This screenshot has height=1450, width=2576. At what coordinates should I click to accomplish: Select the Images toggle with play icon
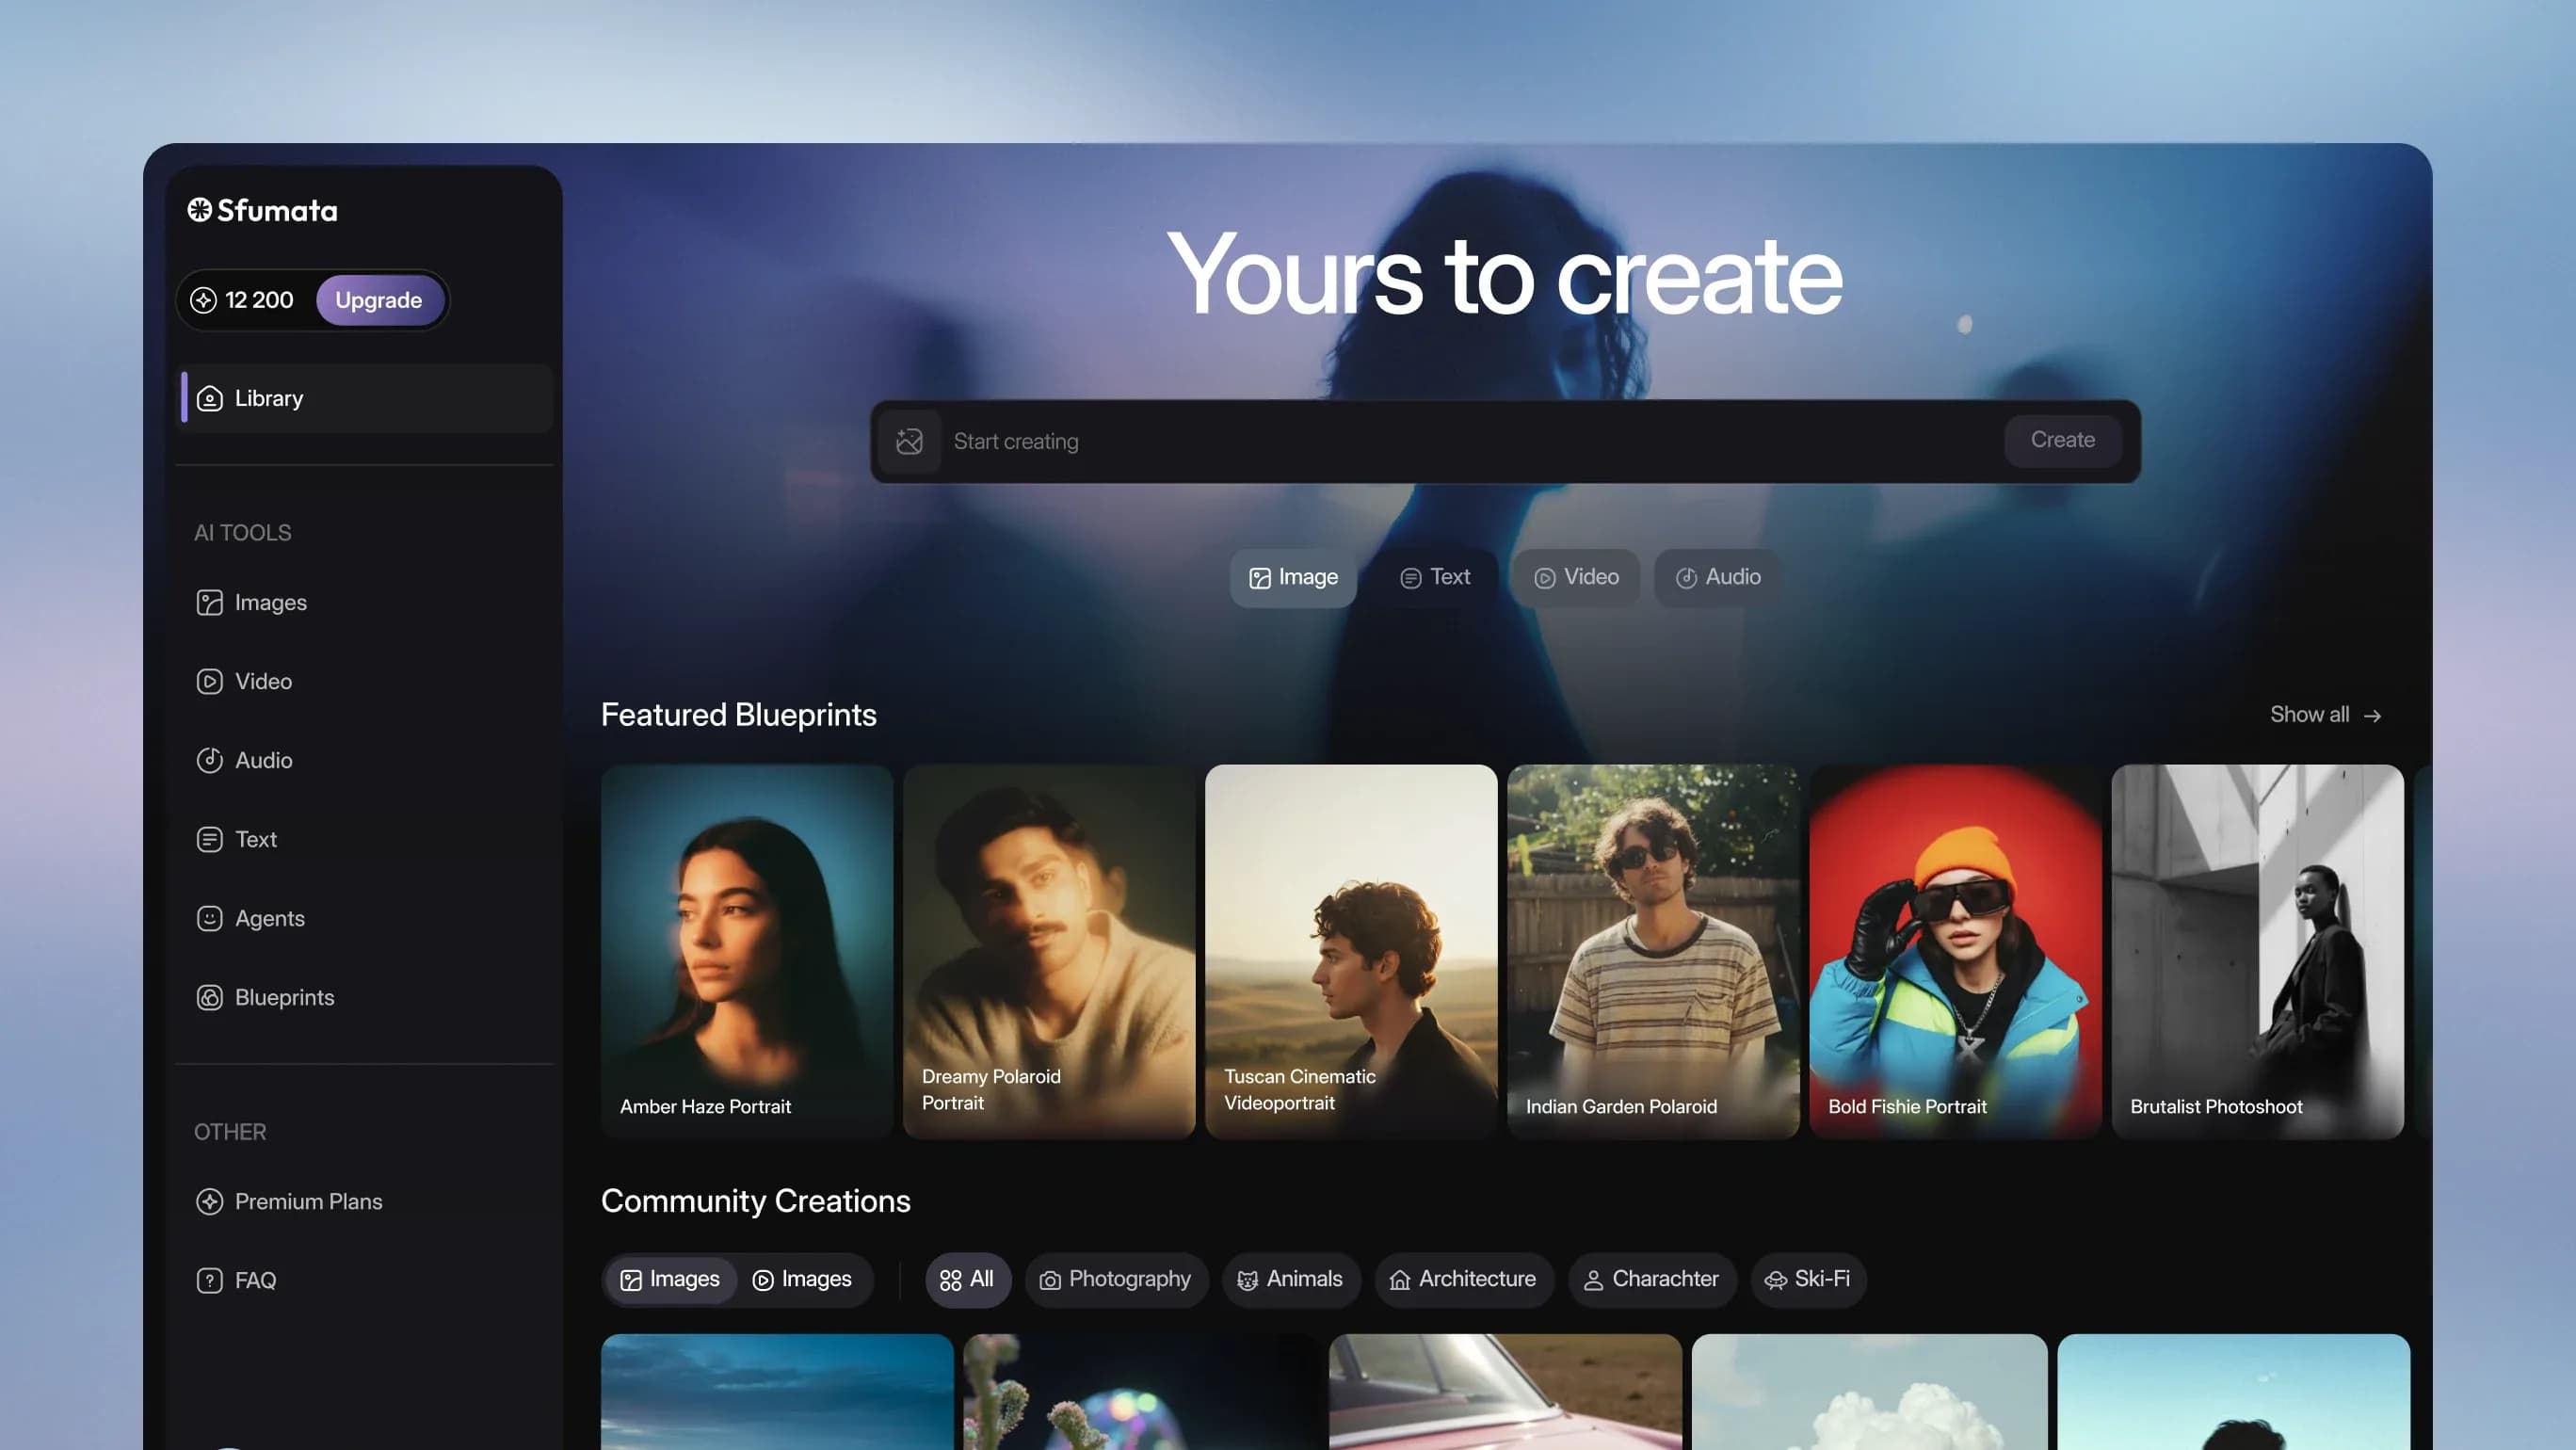(x=803, y=1279)
